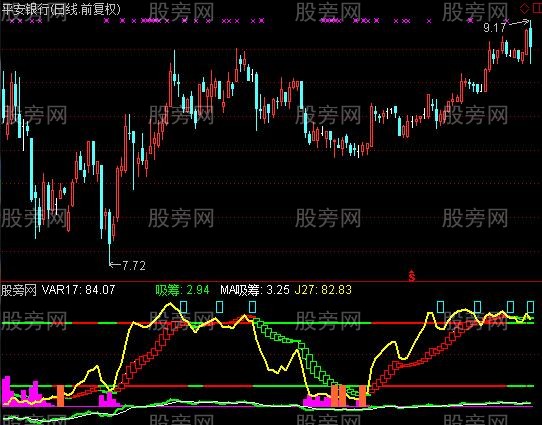The height and width of the screenshot is (425, 542).
Task: Select the 7.72 low price label
Action: click(134, 265)
